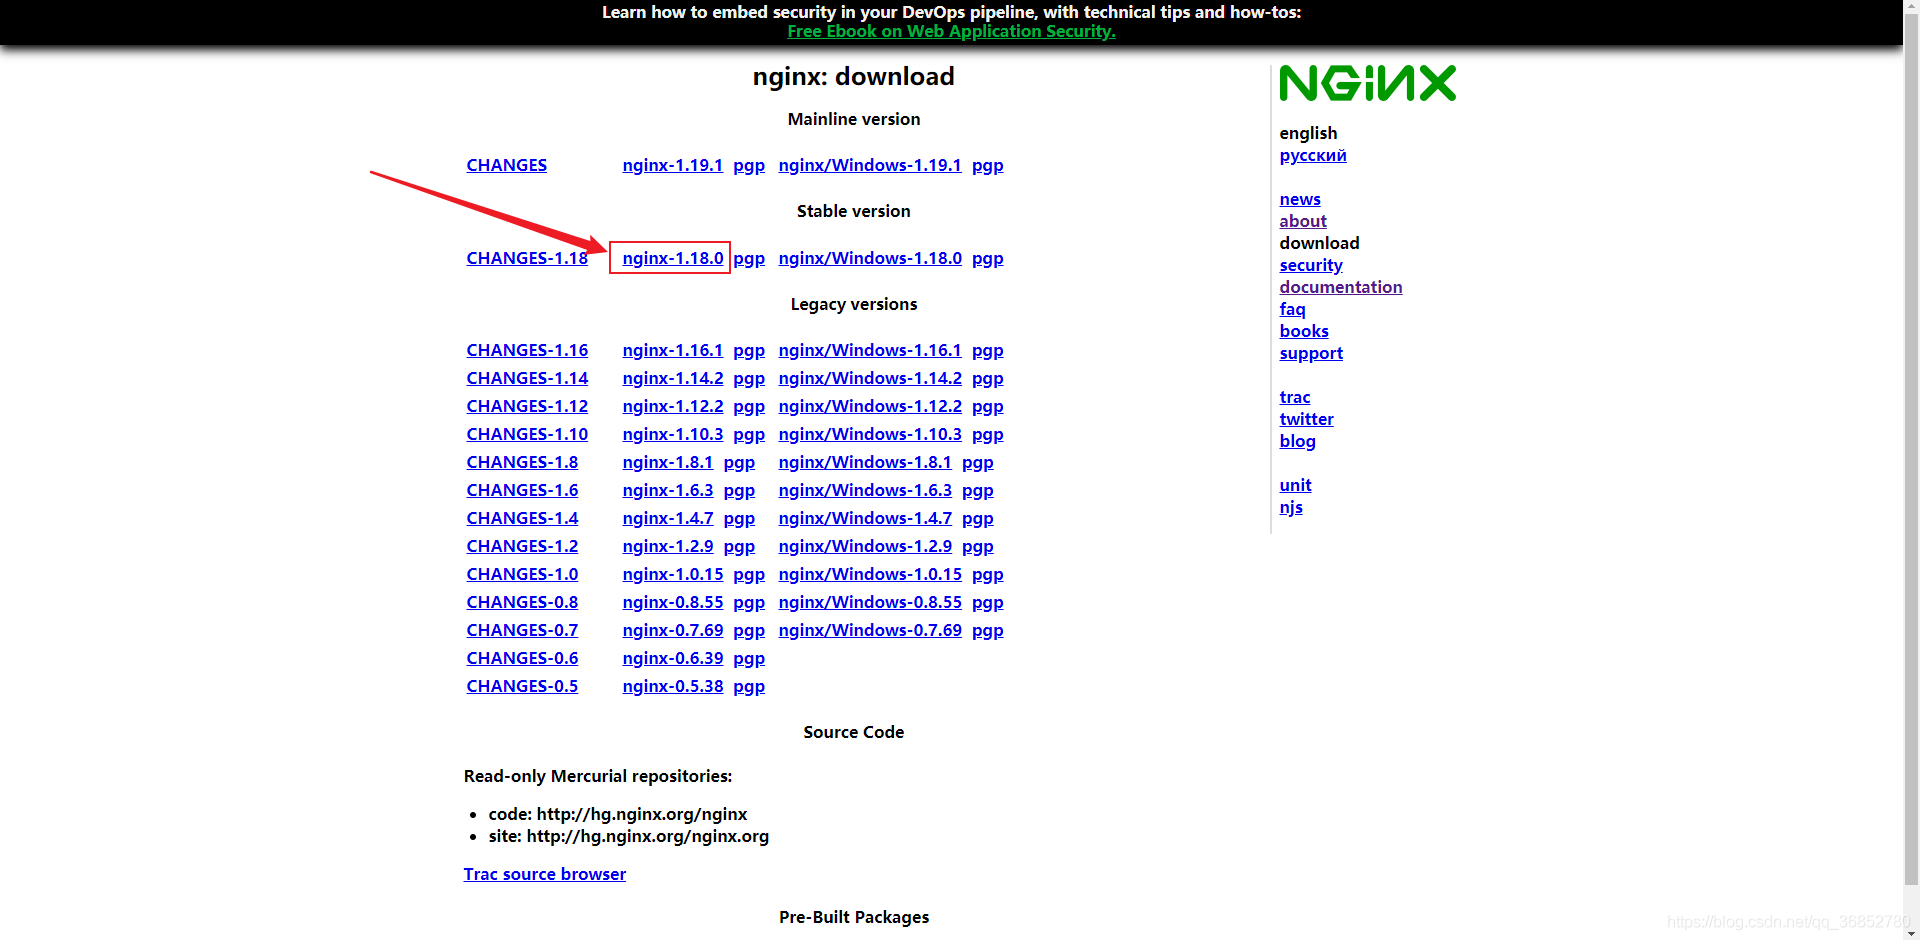
Task: Open pgp signature for nginx/Windows-1.19.1
Action: tap(987, 165)
